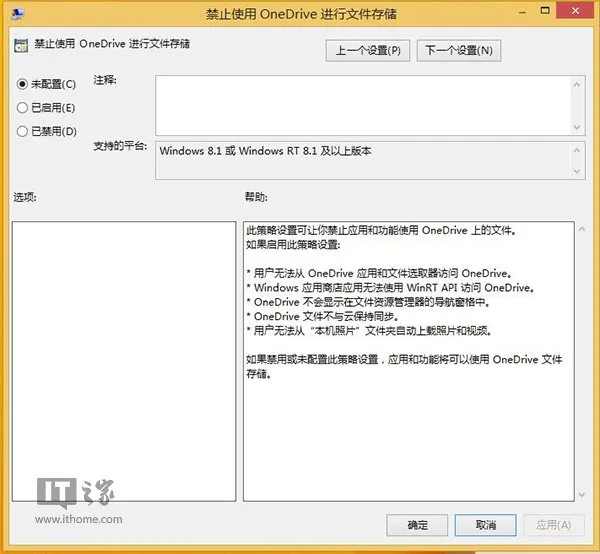Click the heading '禁止使用 OneDrive 进行文件存储' below the title bar

(x=112, y=44)
